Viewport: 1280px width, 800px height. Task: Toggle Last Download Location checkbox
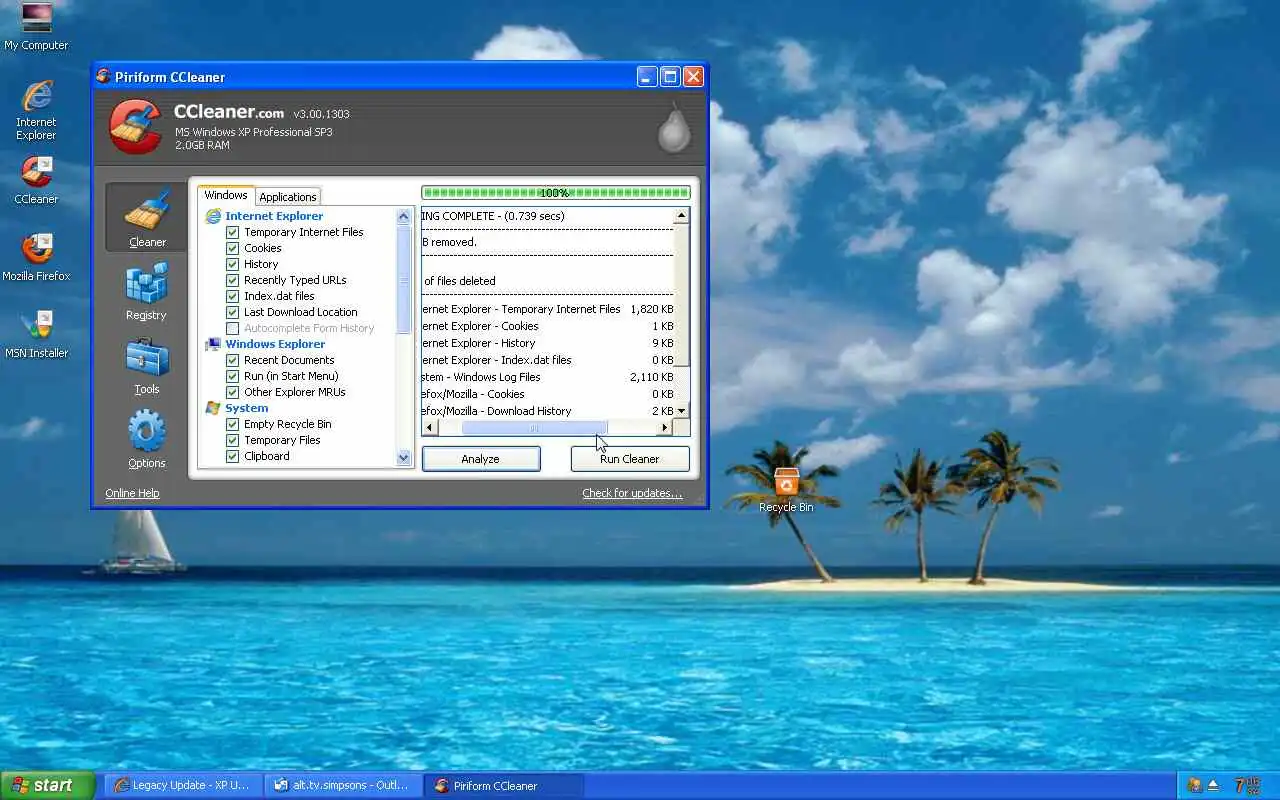pos(232,312)
